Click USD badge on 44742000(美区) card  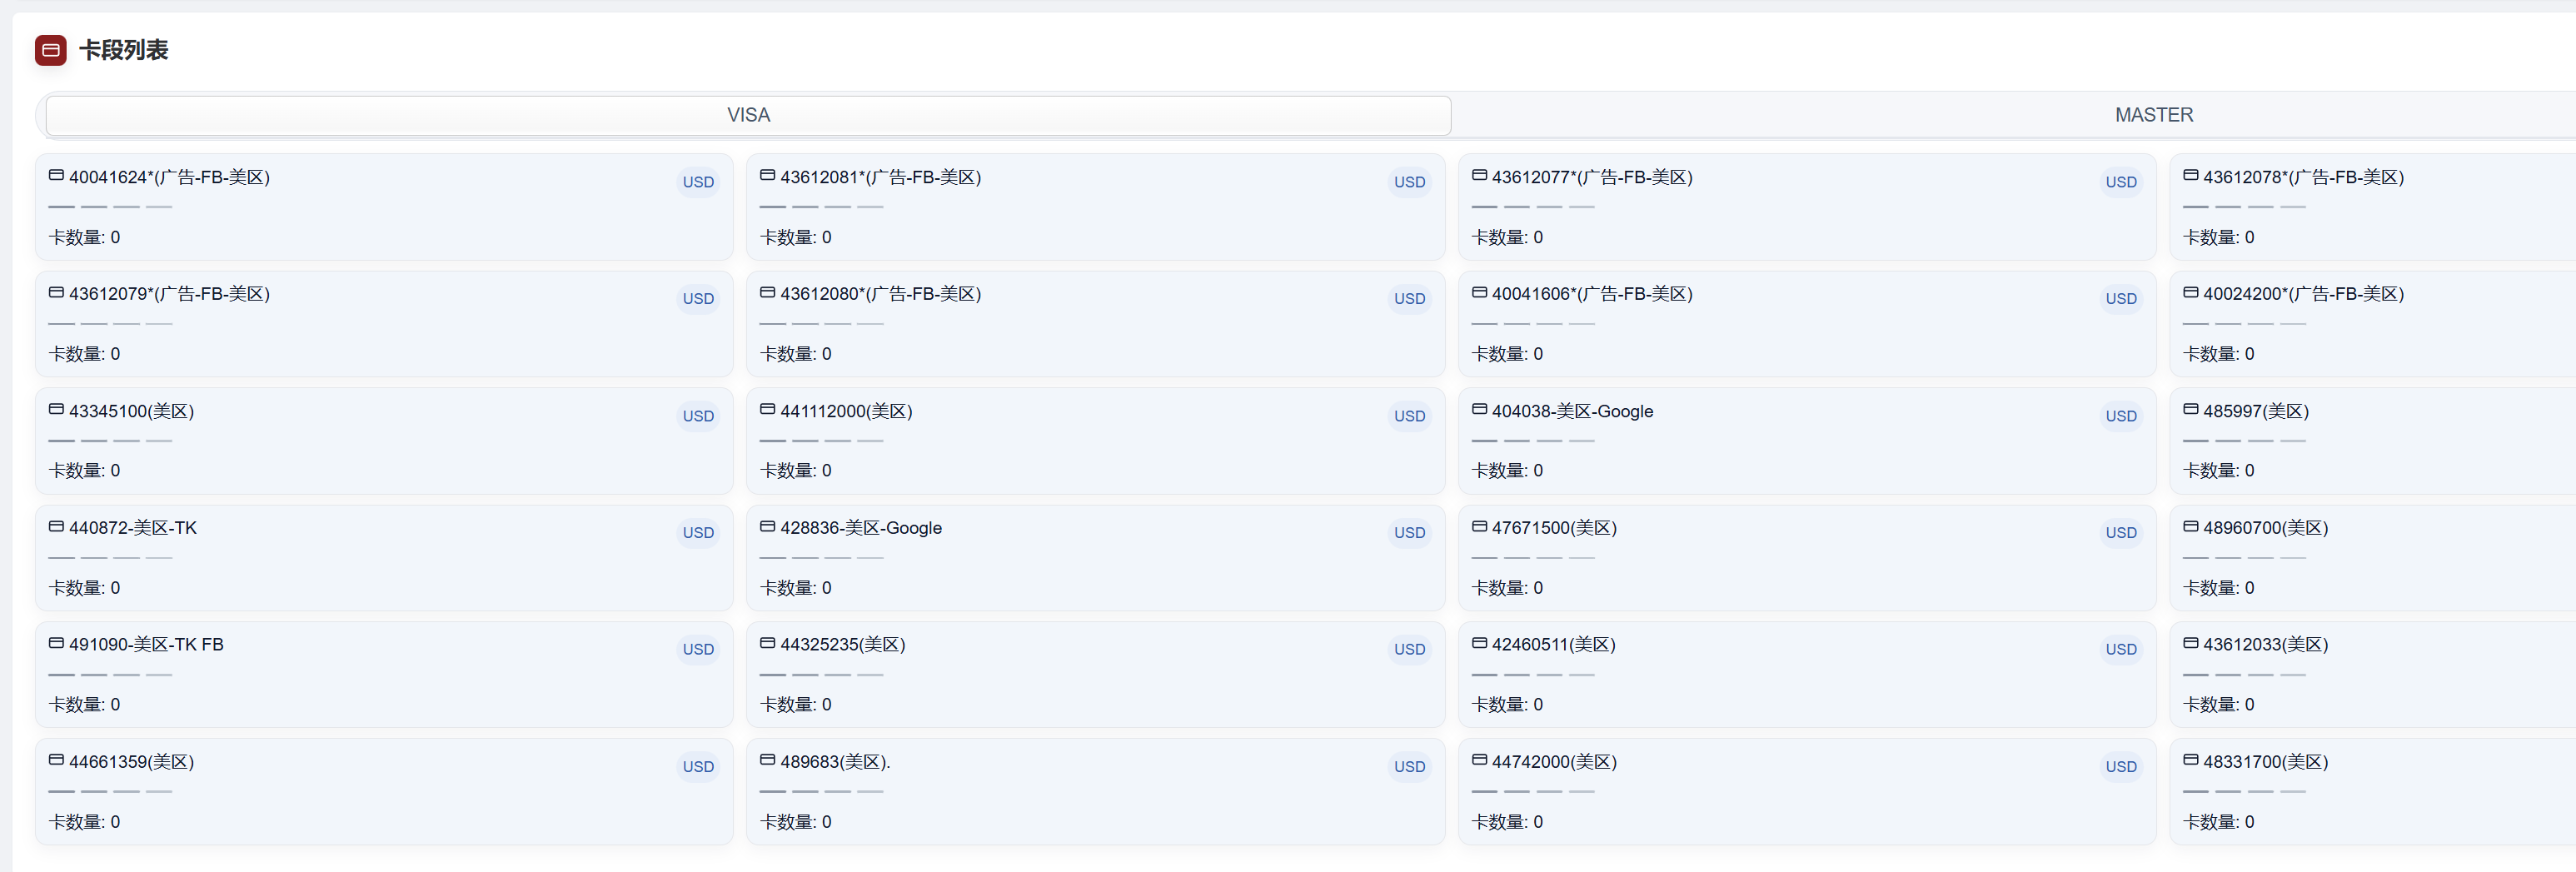[x=2120, y=767]
